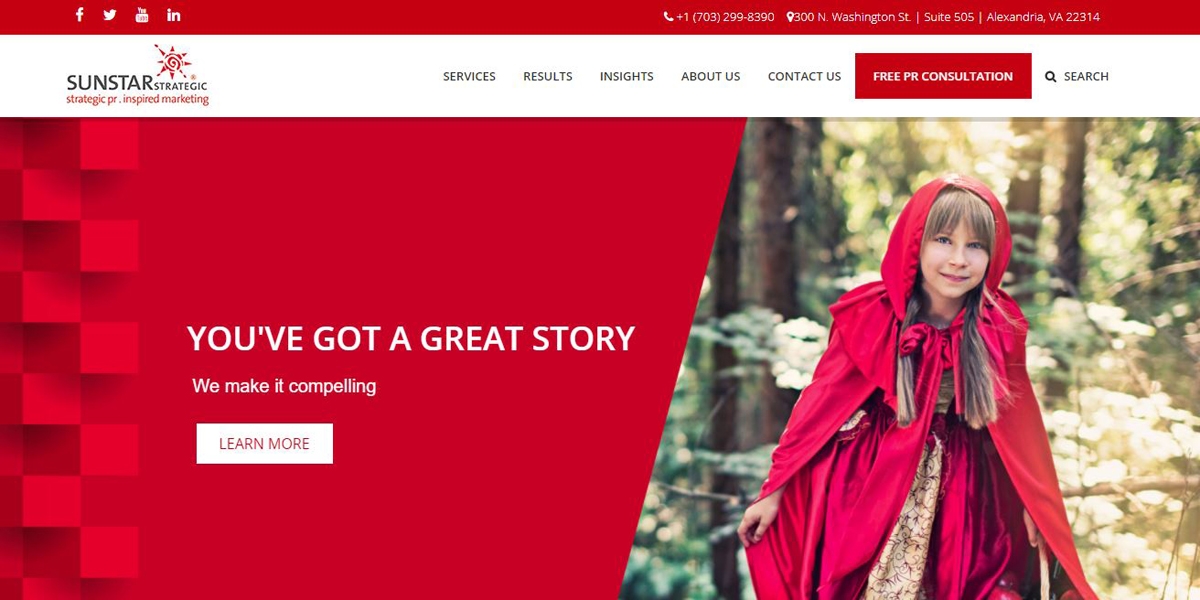Viewport: 1200px width, 600px height.
Task: Click the phone icon beside the number
Action: (x=668, y=17)
